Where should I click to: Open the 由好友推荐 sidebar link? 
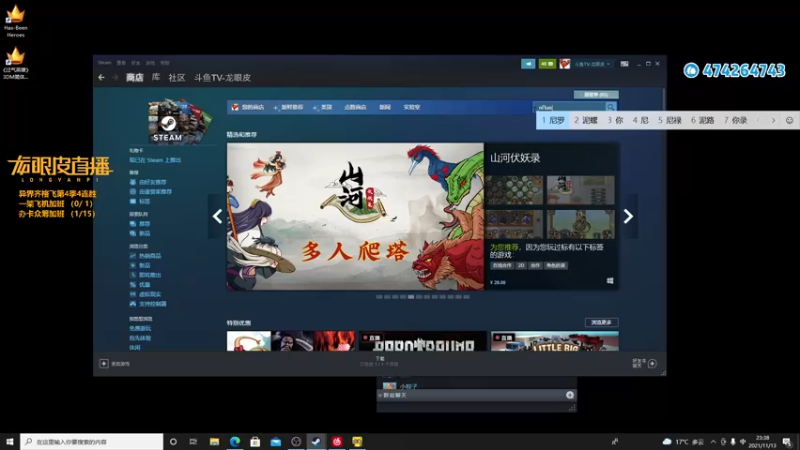tap(153, 182)
